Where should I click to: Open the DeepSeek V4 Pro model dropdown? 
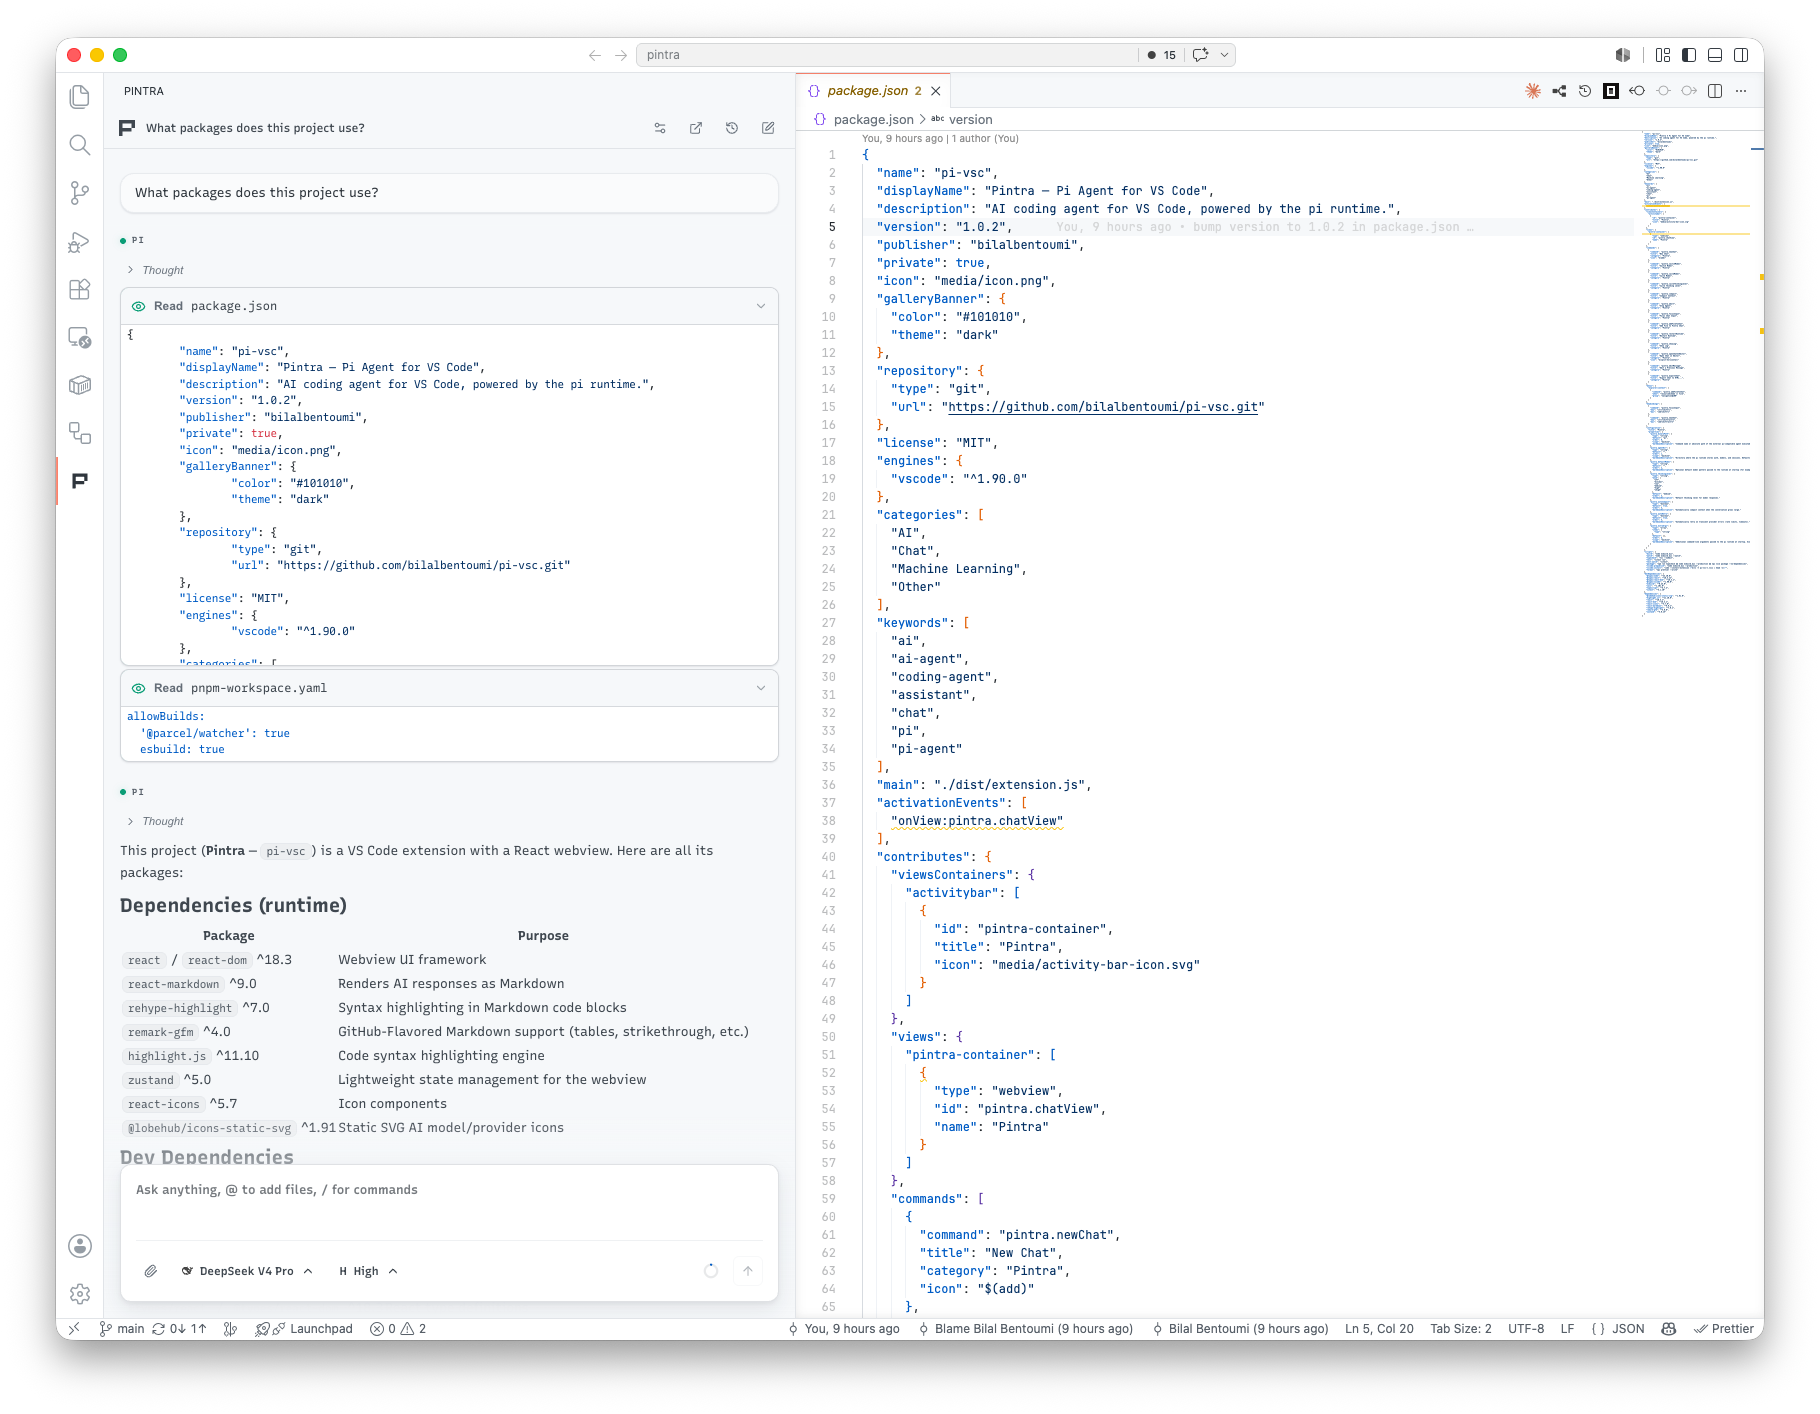[247, 1271]
